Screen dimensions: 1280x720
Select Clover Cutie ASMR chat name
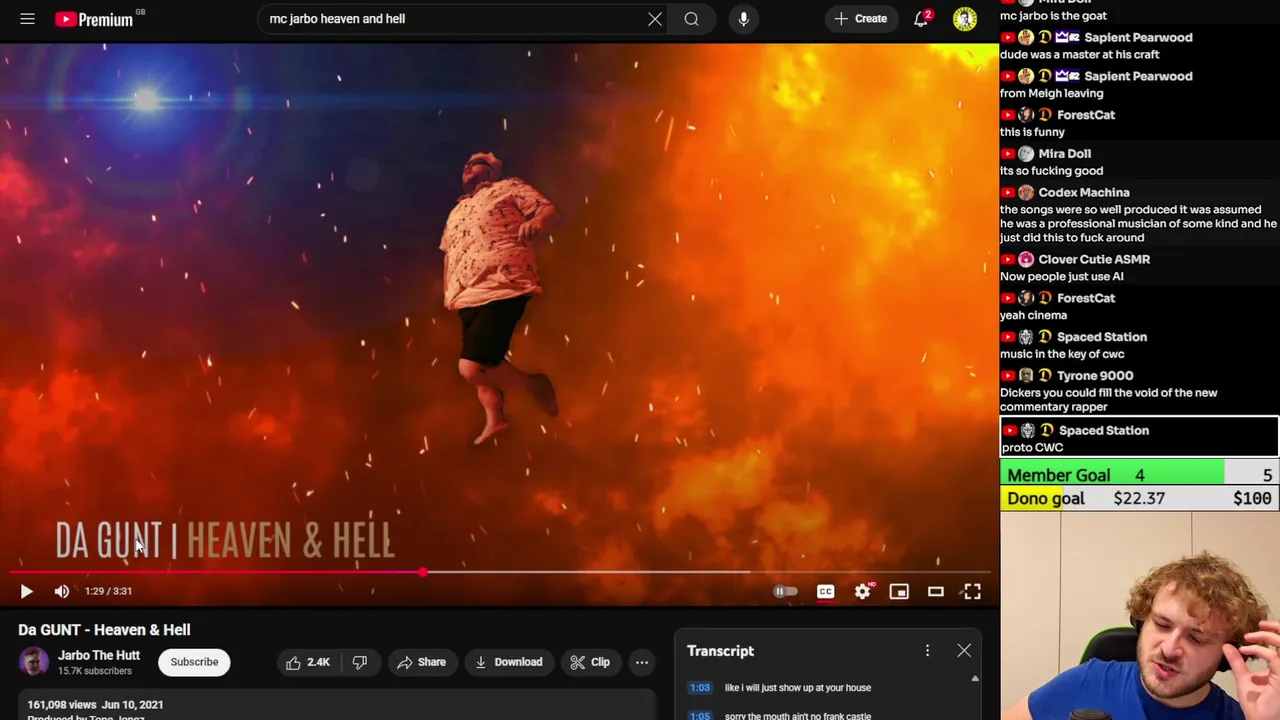1094,259
